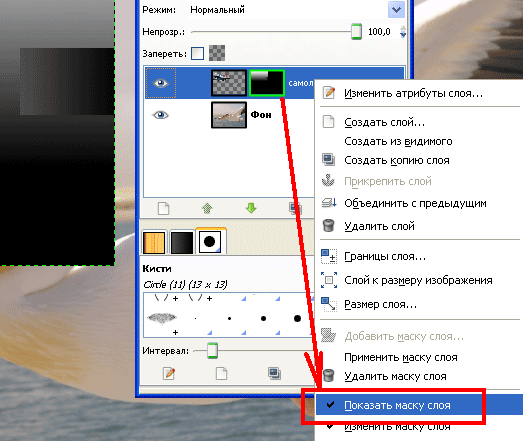The image size is (523, 441).
Task: Hide the Фон layer with eye icon
Action: [x=160, y=115]
